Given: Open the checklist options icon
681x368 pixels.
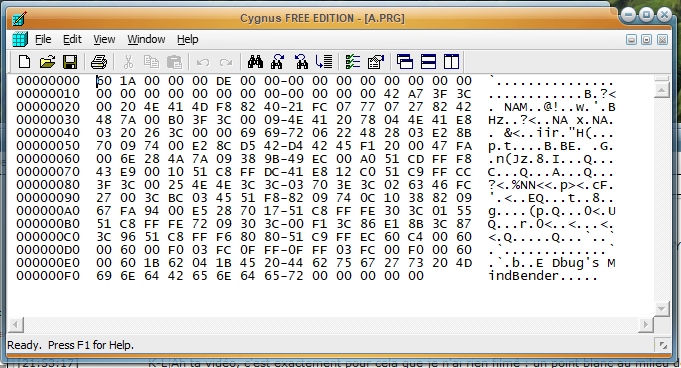Looking at the screenshot, I should coord(353,62).
